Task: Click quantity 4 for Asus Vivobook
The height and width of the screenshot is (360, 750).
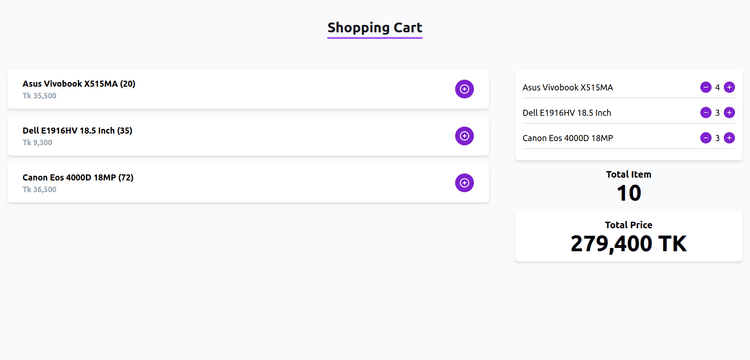Action: point(717,87)
